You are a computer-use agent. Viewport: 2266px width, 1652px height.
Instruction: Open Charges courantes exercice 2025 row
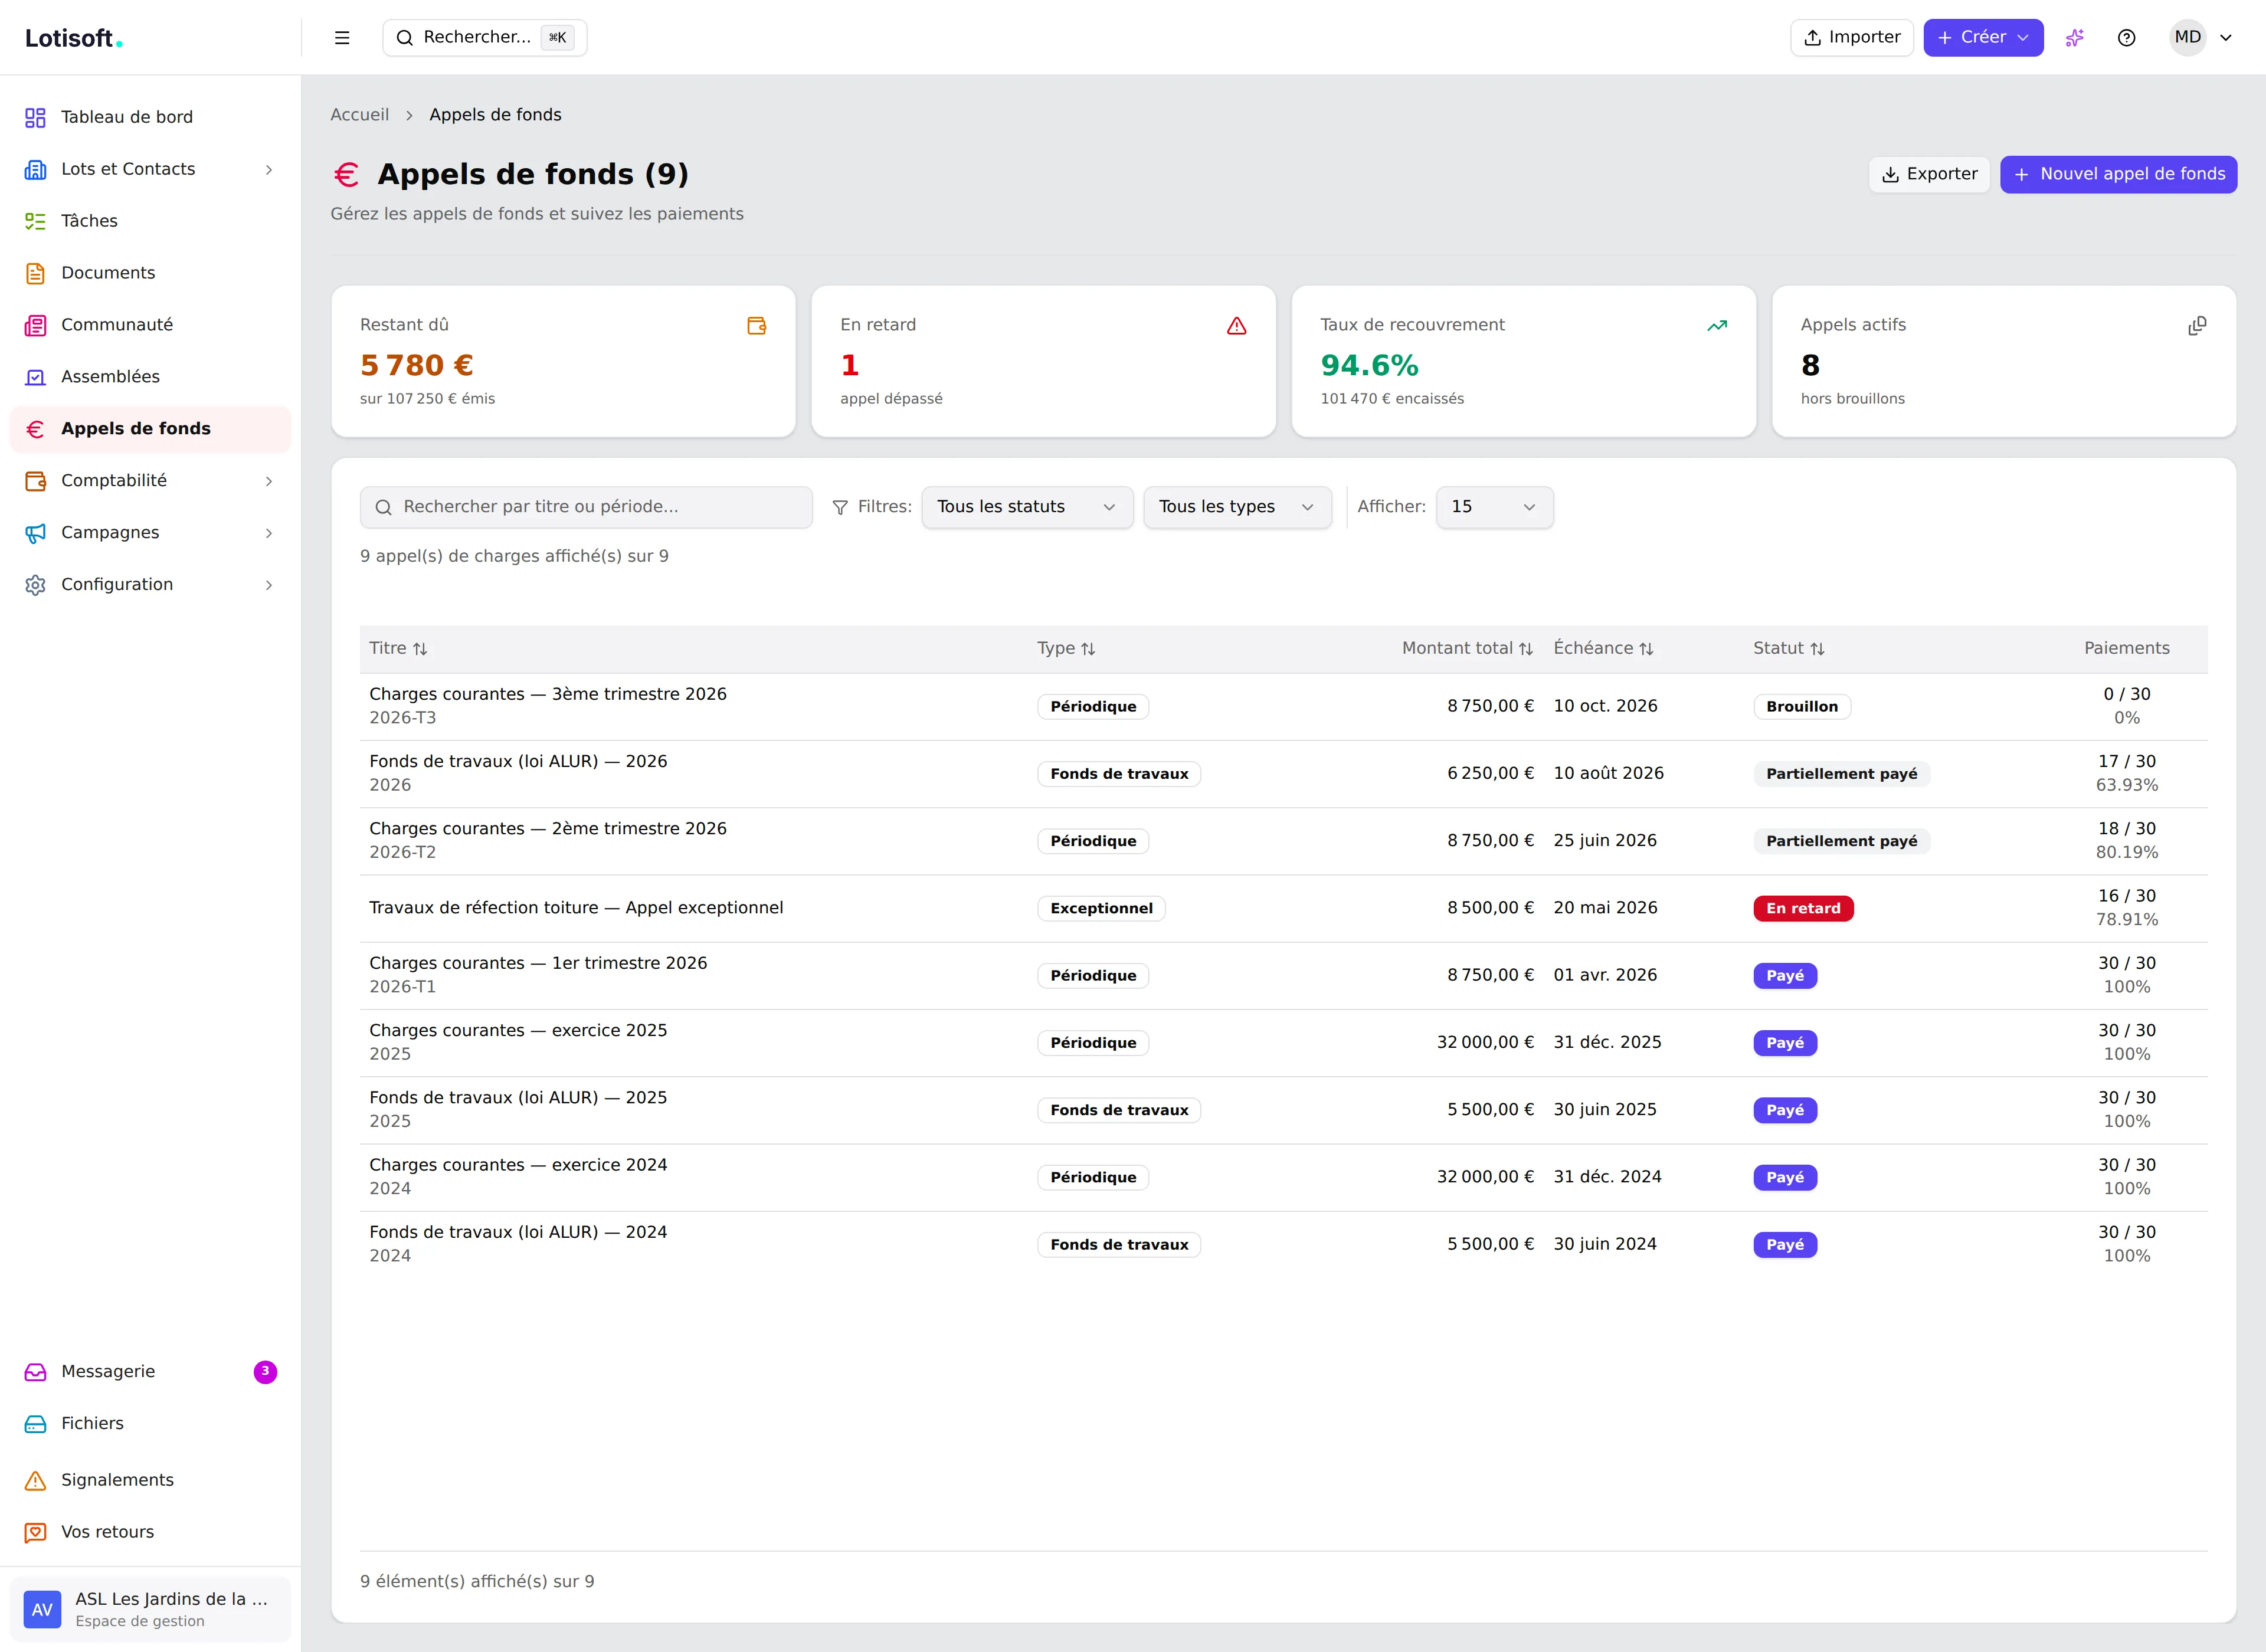click(1283, 1043)
